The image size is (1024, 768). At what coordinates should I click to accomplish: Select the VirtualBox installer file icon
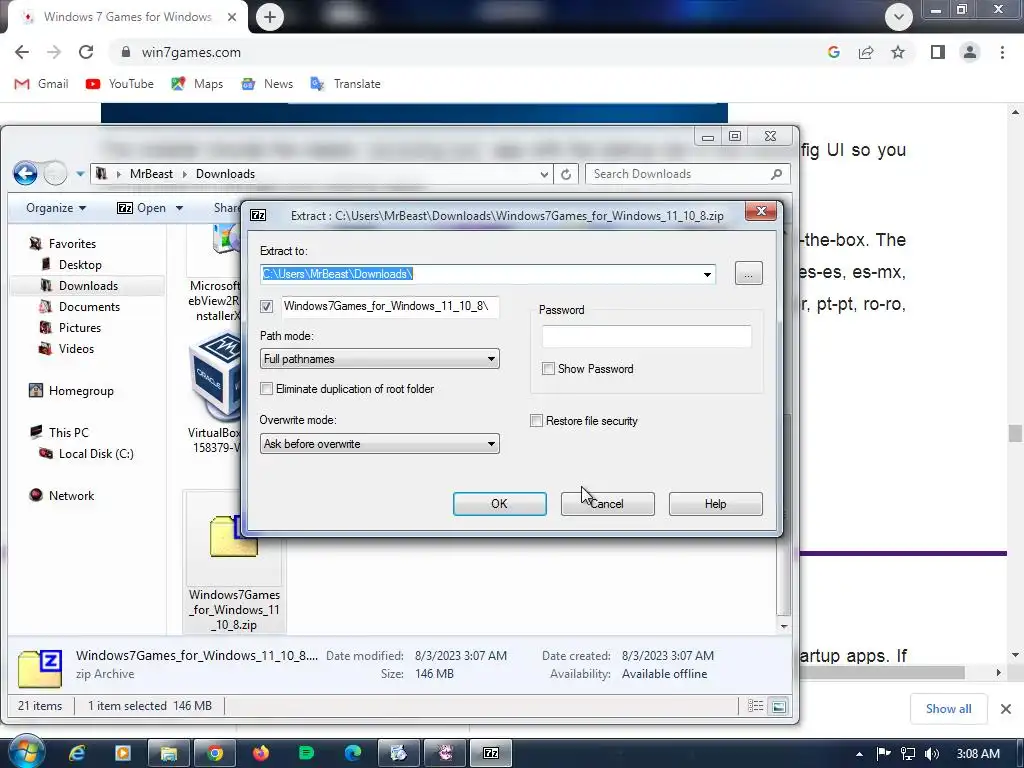coord(215,377)
